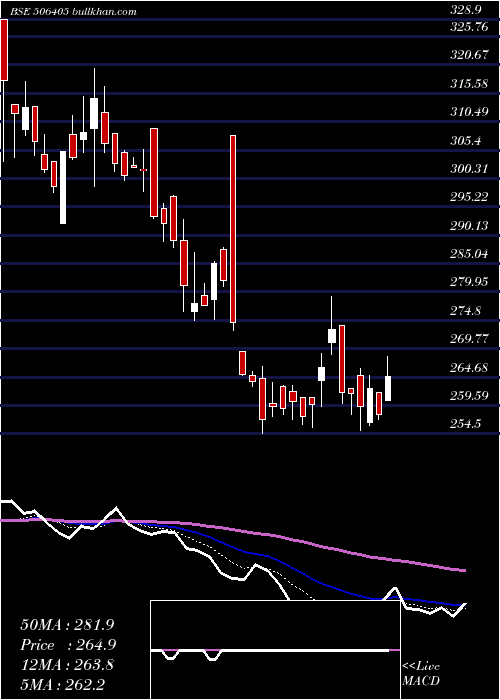Click the large white candle near 292-305

[63, 187]
